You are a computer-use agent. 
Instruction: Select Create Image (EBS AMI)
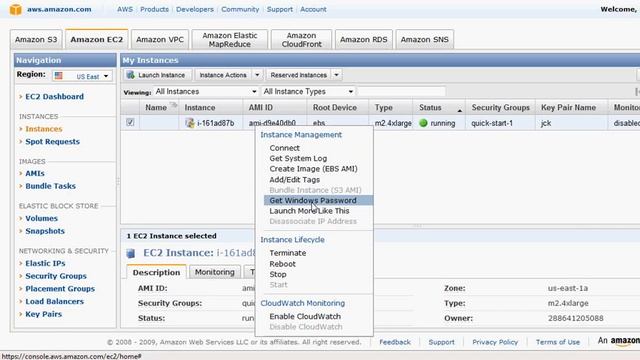(313, 169)
